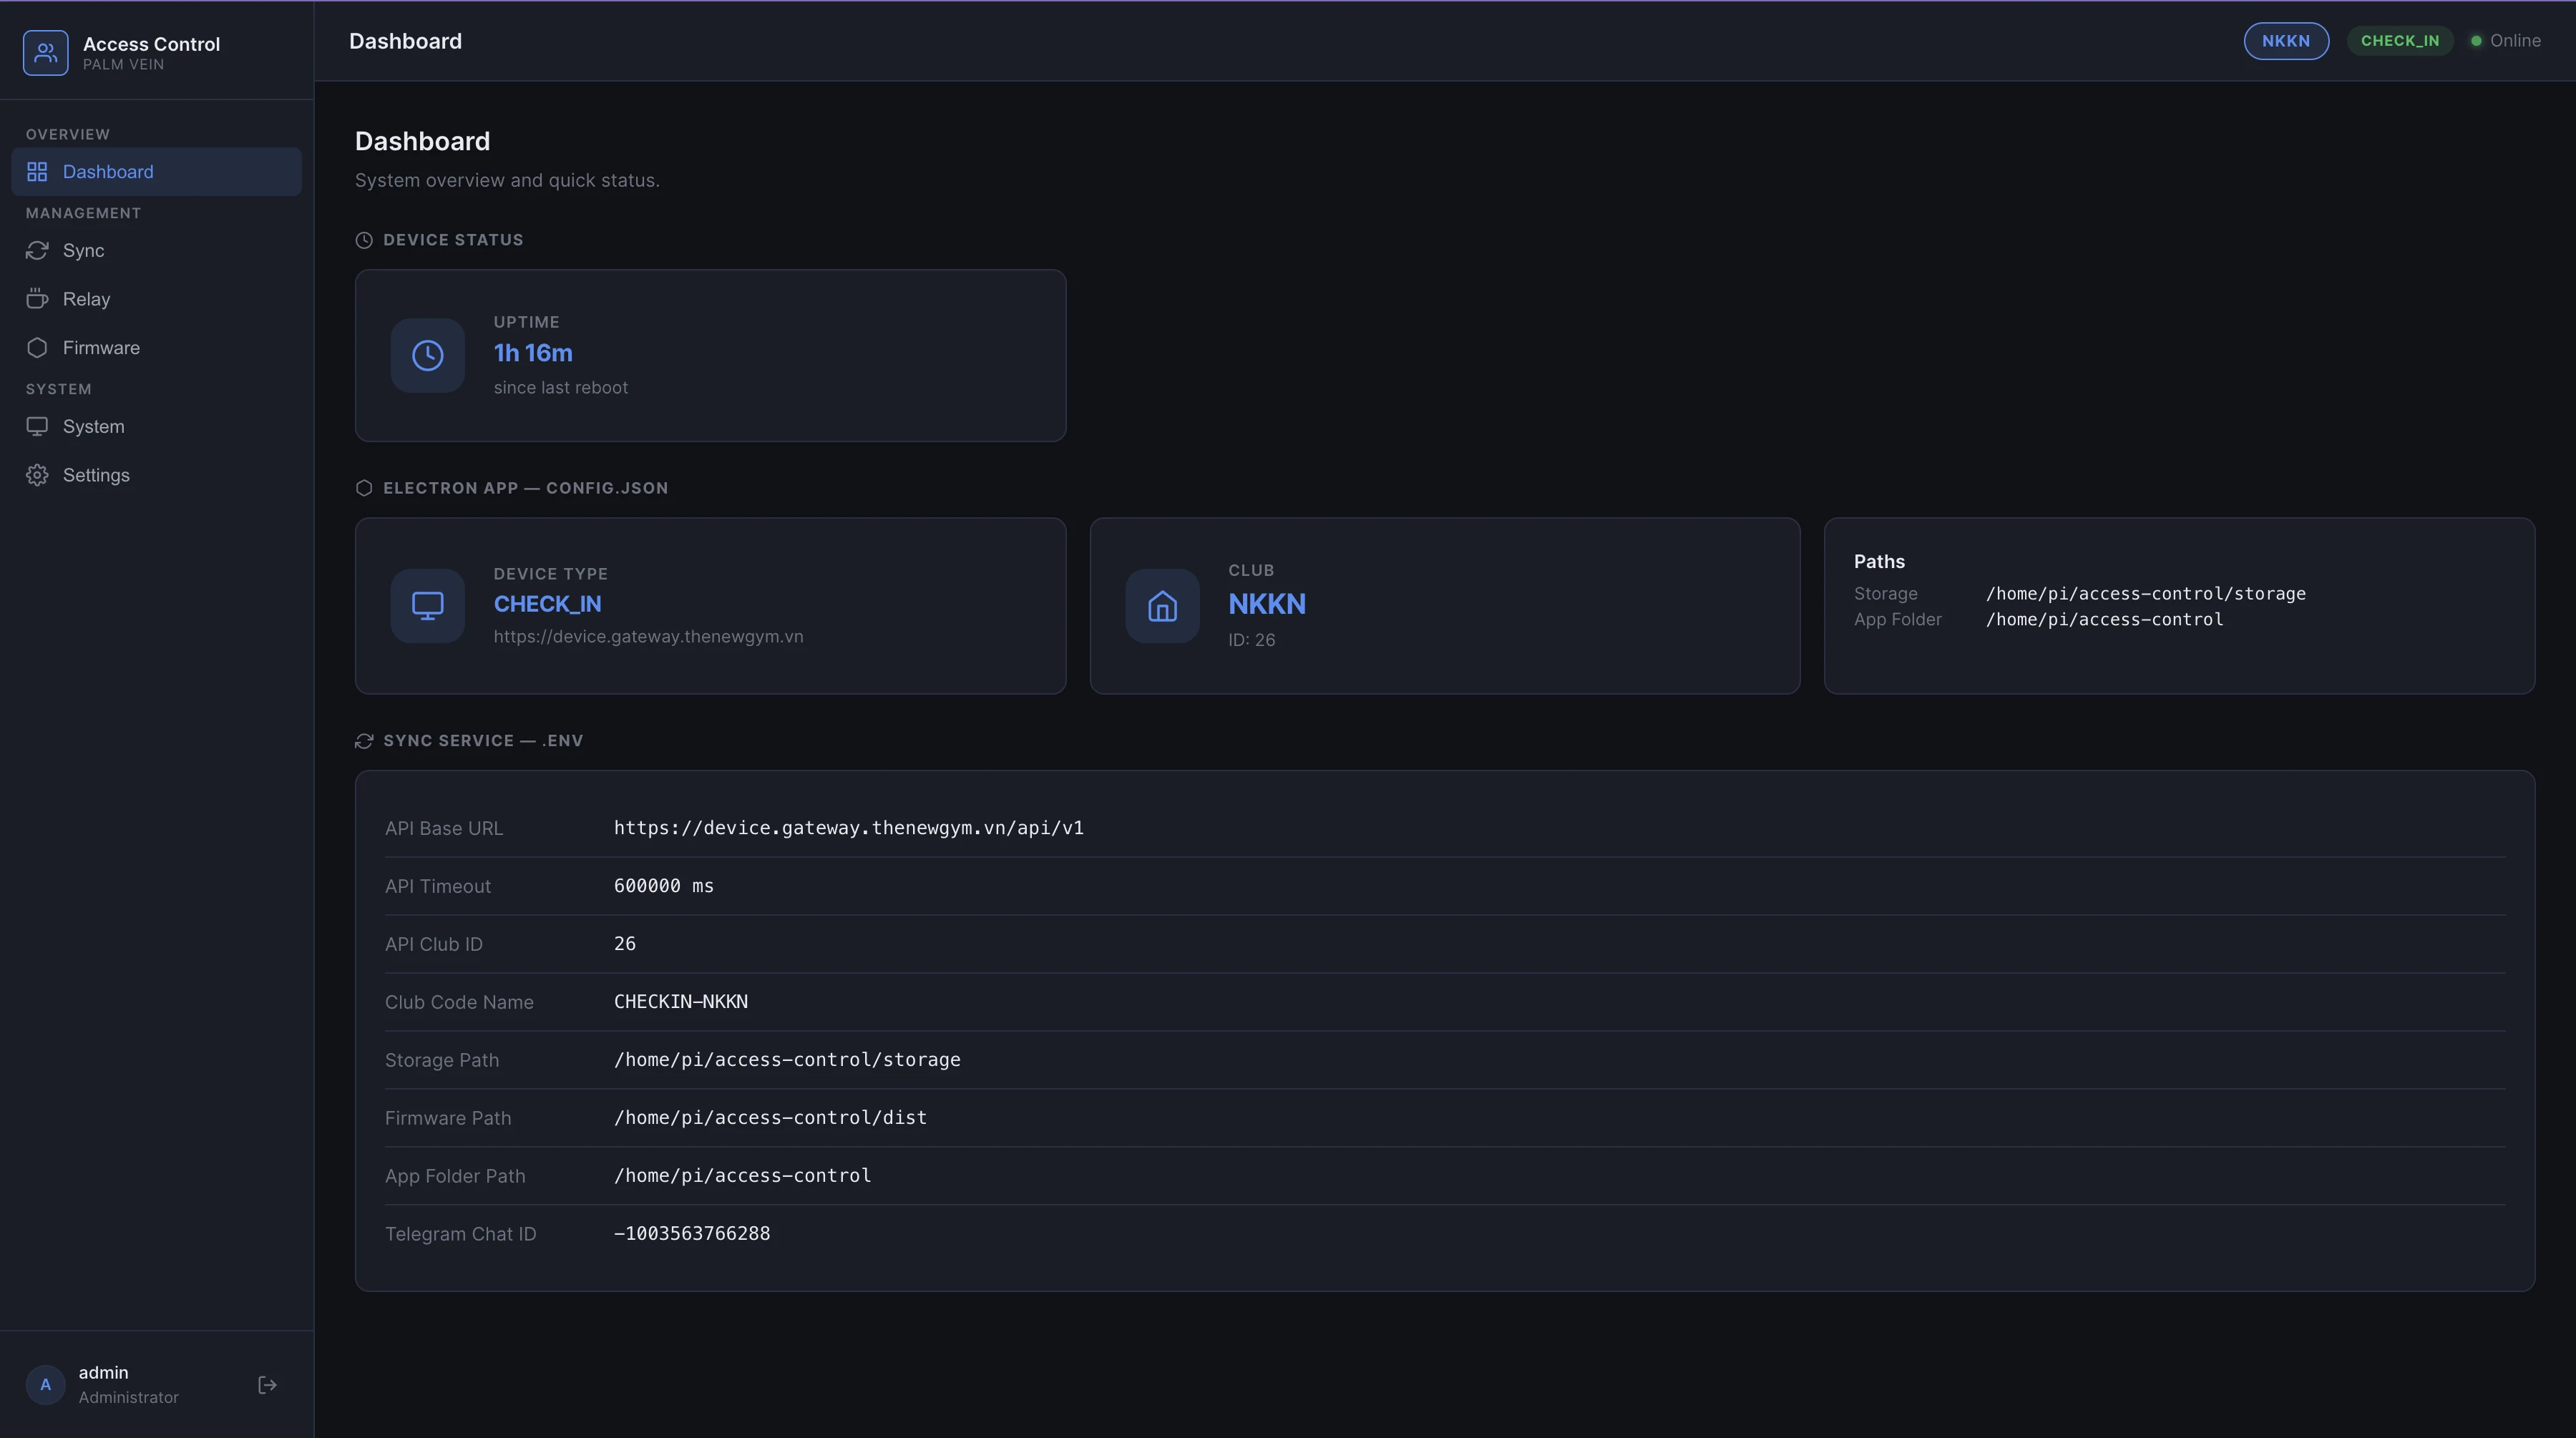Click the CHECK_IN device type value
This screenshot has width=2576, height=1438.
pos(547,604)
